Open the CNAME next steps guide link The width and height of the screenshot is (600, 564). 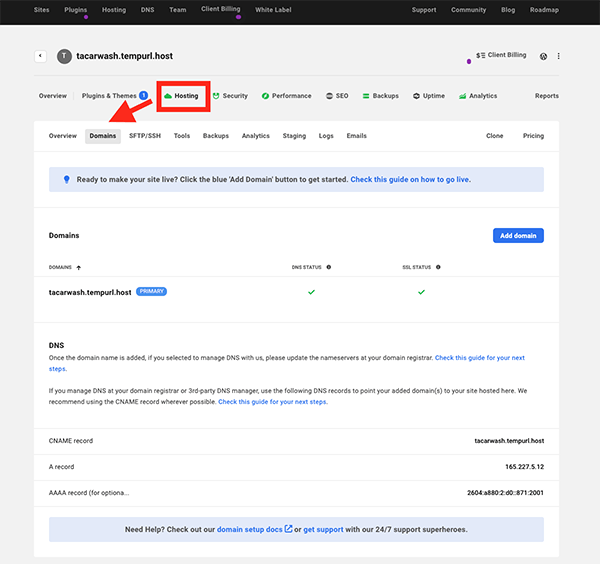click(x=273, y=402)
